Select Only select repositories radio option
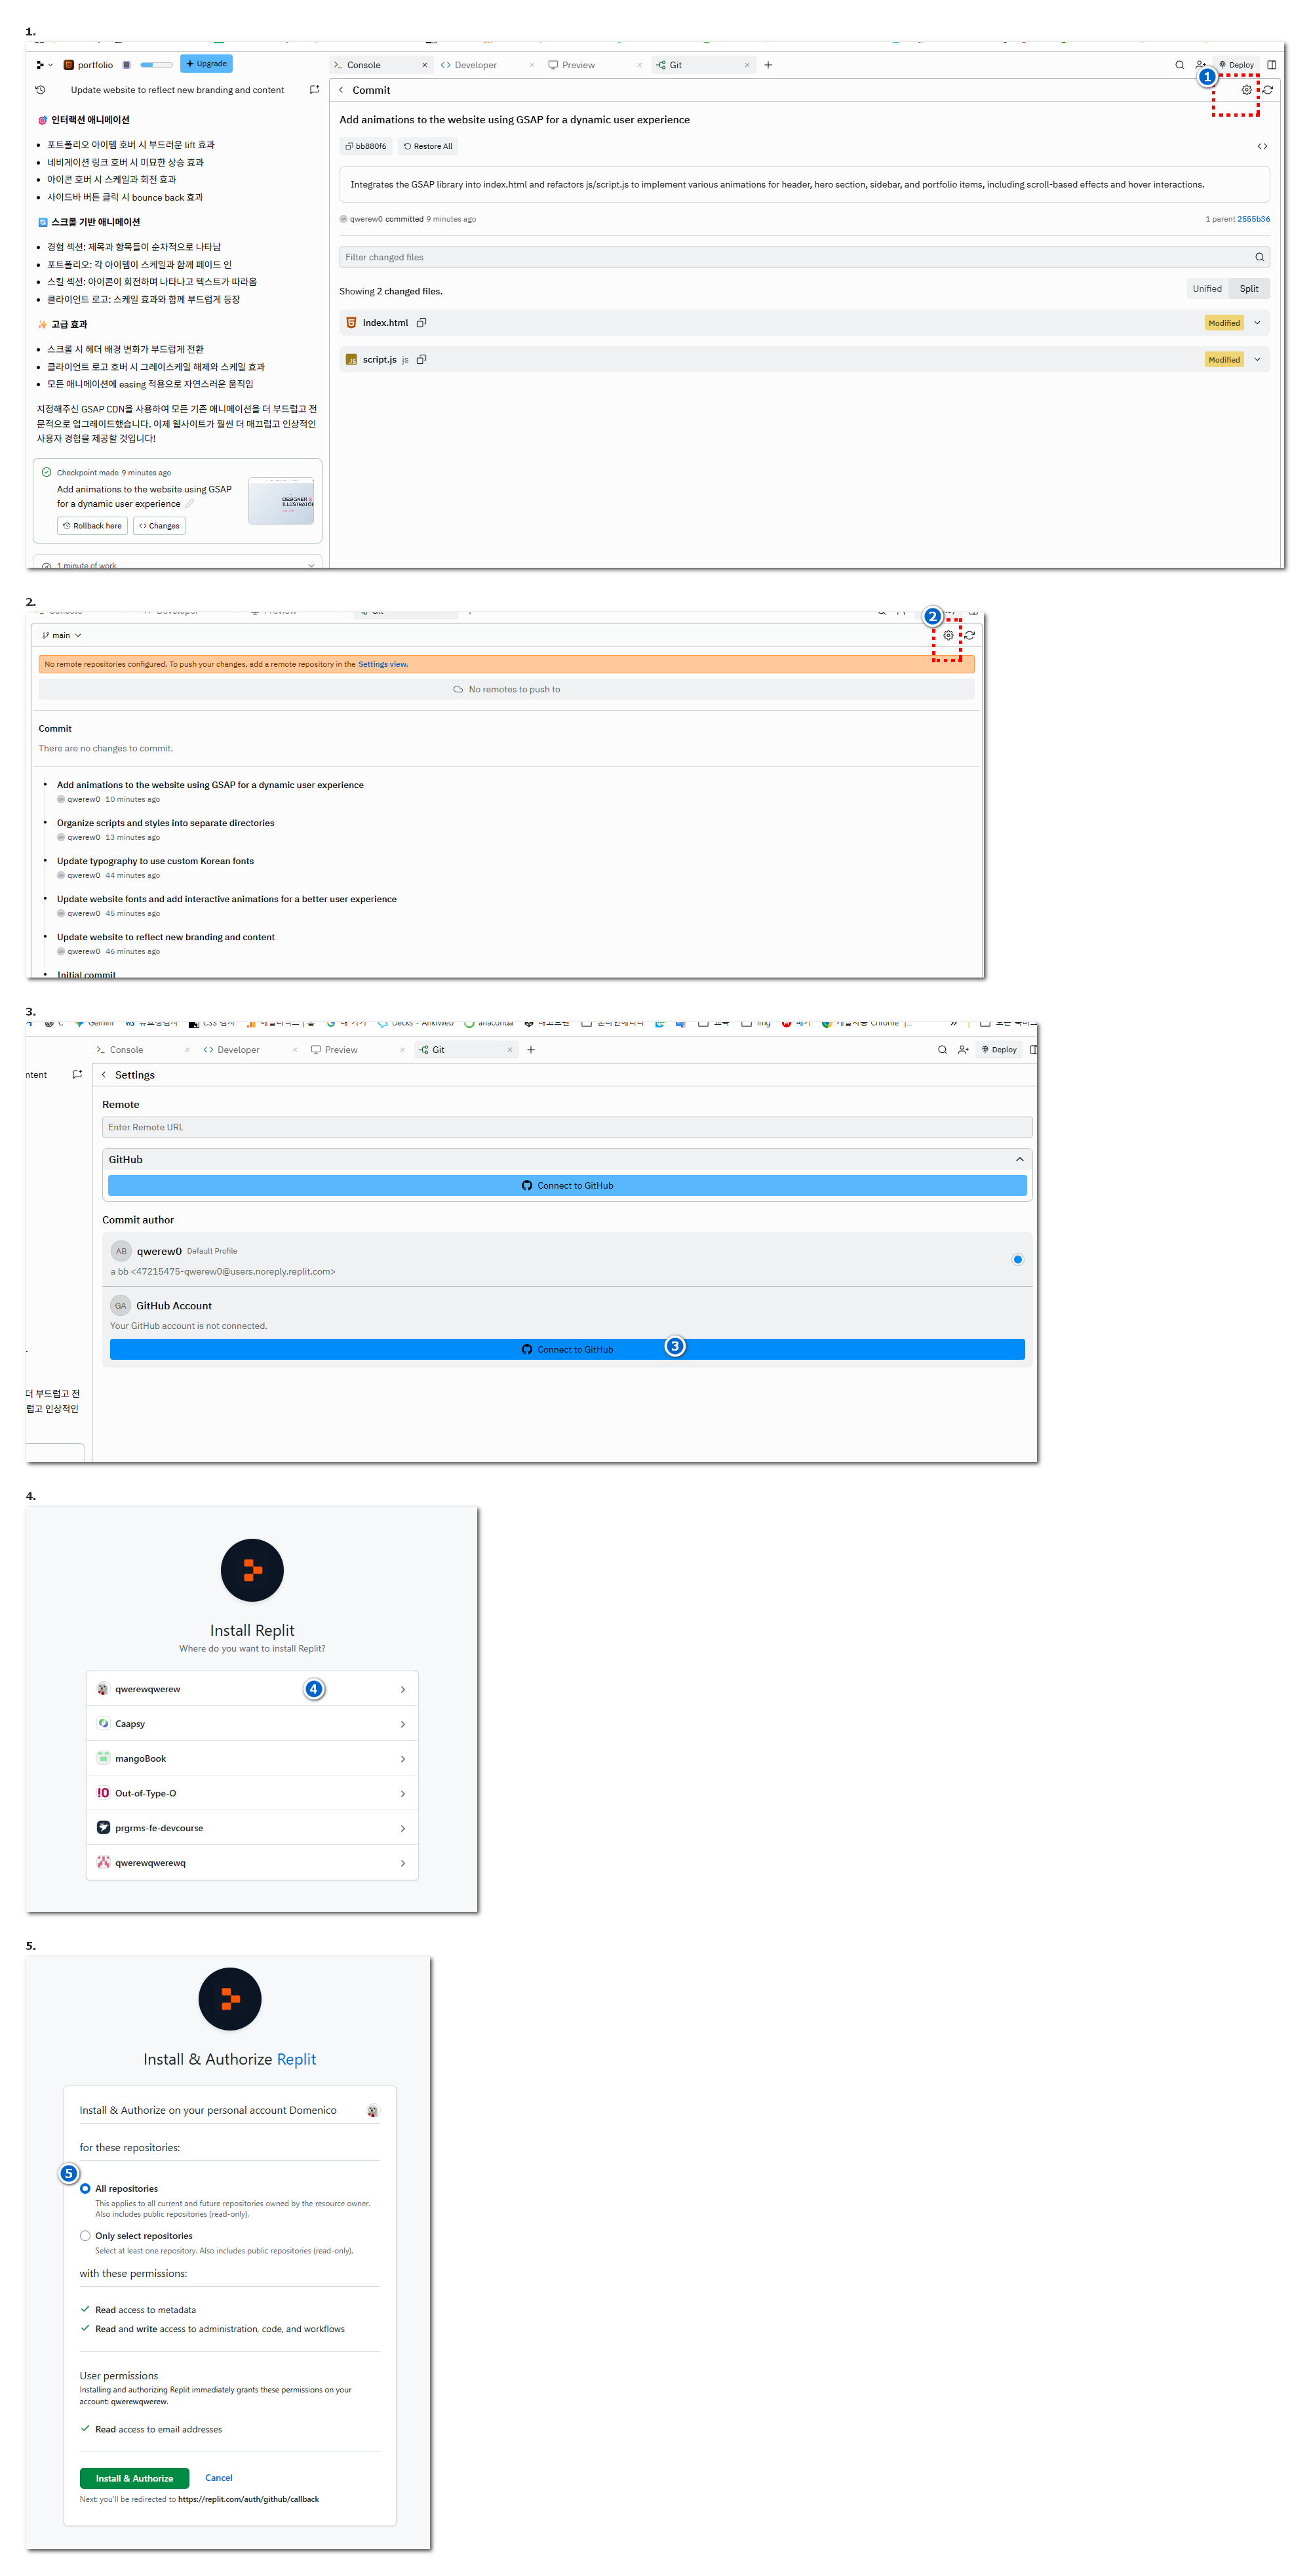This screenshot has height=2576, width=1311. pyautogui.click(x=85, y=2236)
